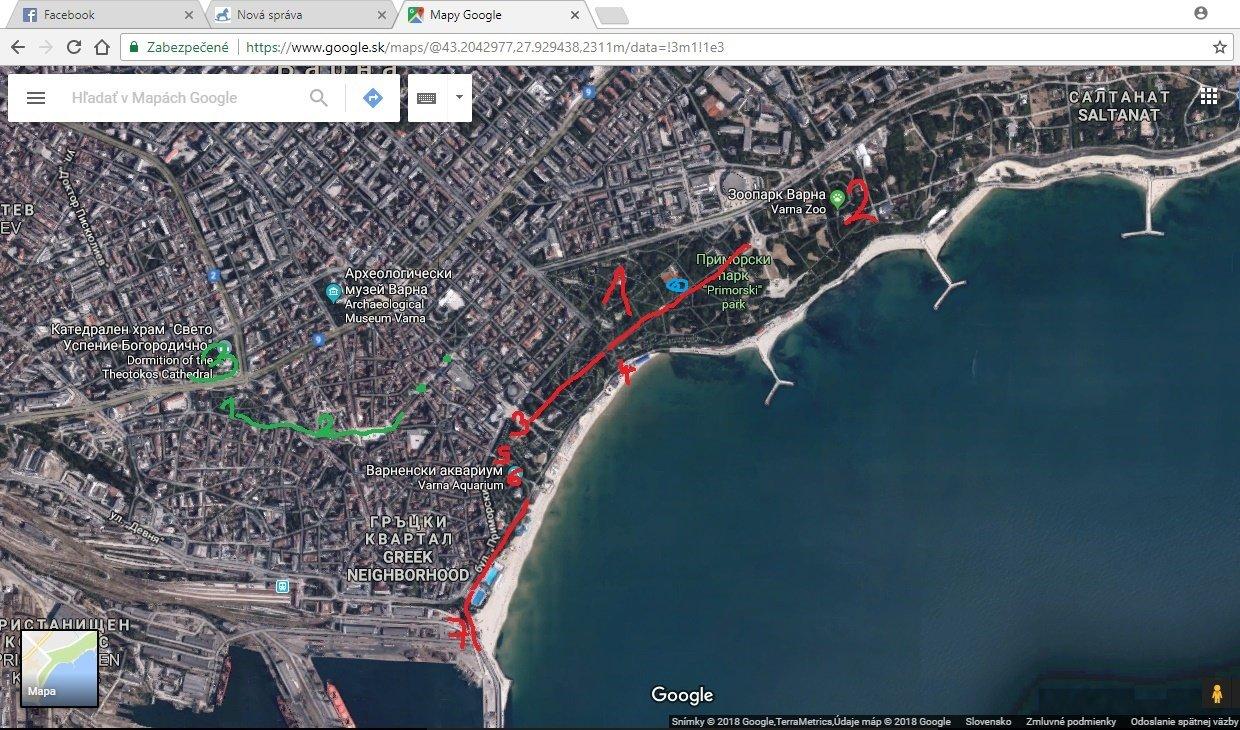The image size is (1240, 730).
Task: Open directions with the blue arrow icon
Action: click(x=373, y=98)
